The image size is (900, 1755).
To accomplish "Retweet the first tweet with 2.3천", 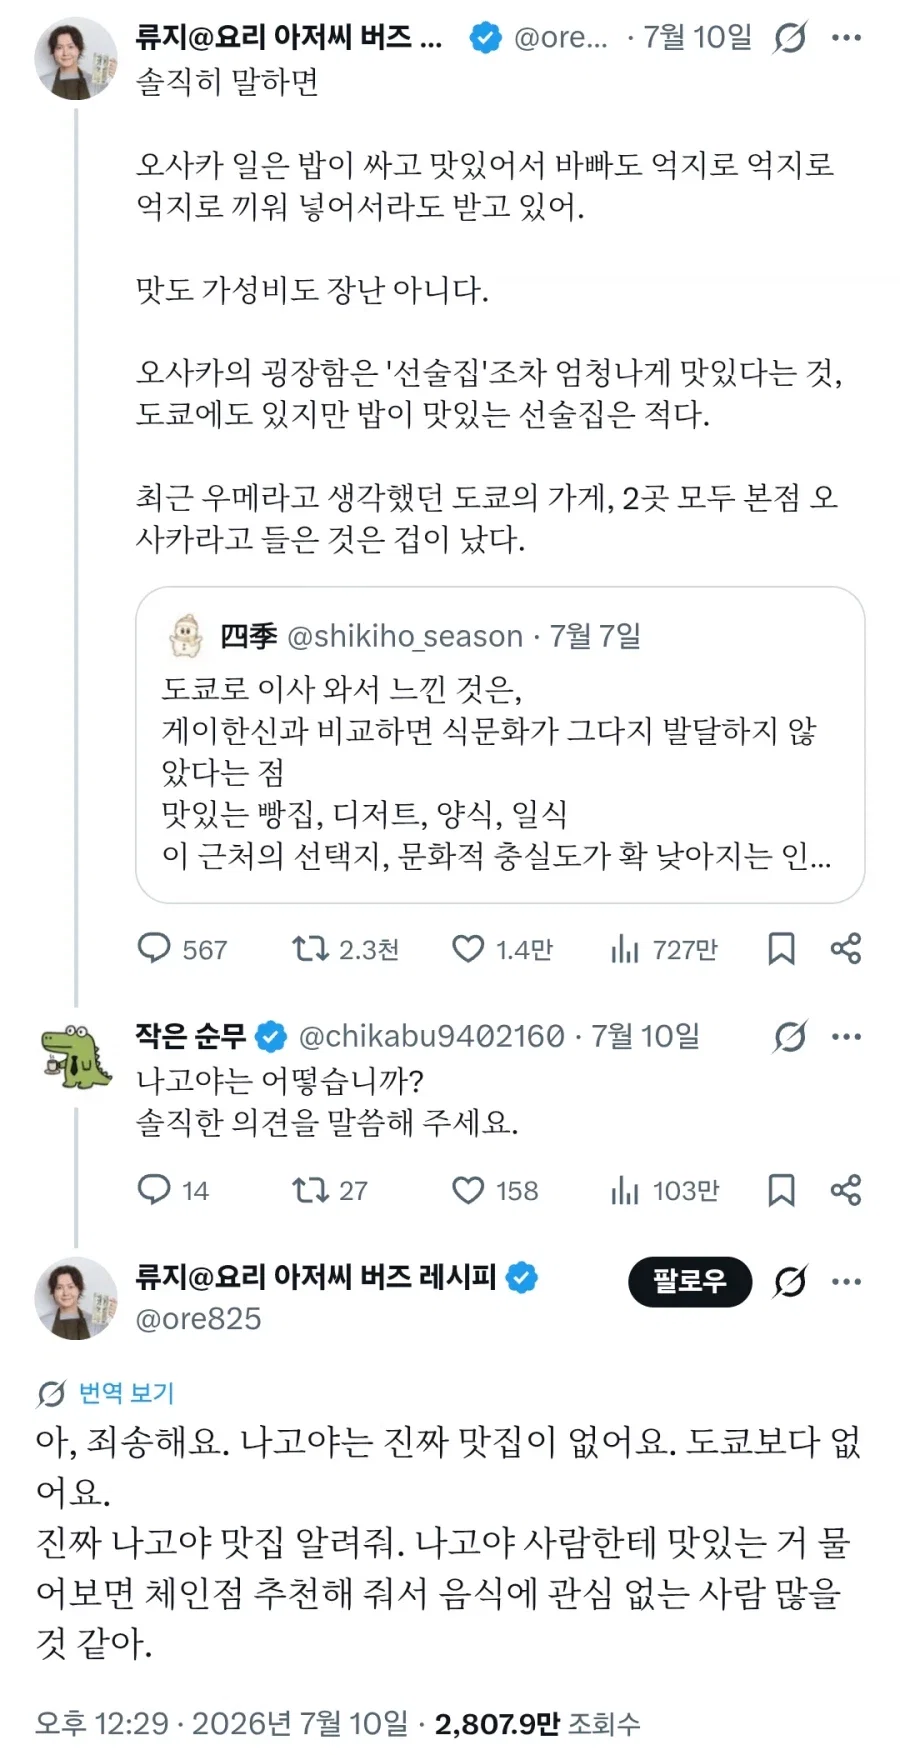I will pyautogui.click(x=309, y=948).
